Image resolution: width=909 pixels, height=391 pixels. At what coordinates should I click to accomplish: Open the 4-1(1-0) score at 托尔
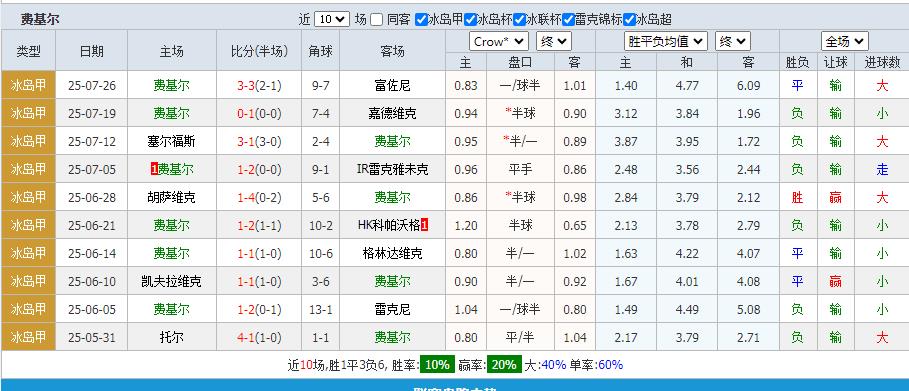[x=259, y=338]
